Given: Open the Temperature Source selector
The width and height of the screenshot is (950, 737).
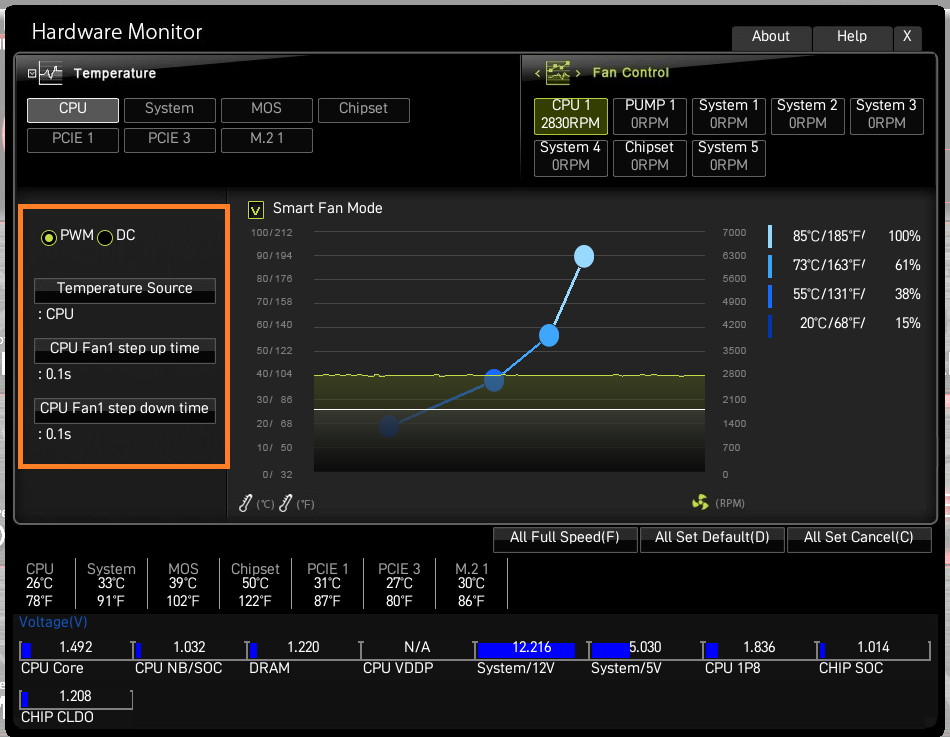Looking at the screenshot, I should pos(125,290).
